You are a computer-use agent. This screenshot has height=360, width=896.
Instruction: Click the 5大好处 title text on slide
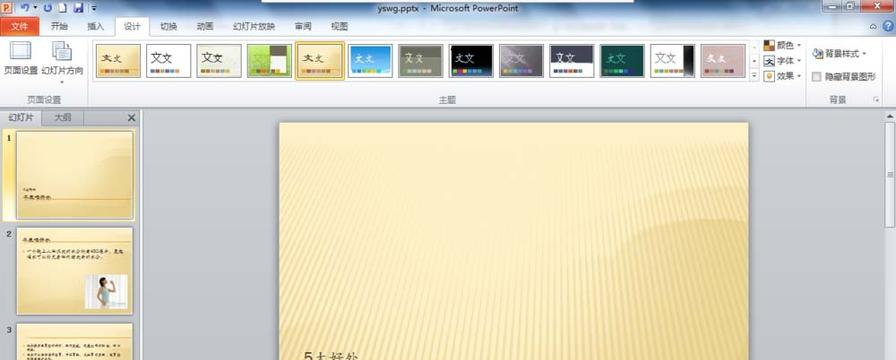330,356
